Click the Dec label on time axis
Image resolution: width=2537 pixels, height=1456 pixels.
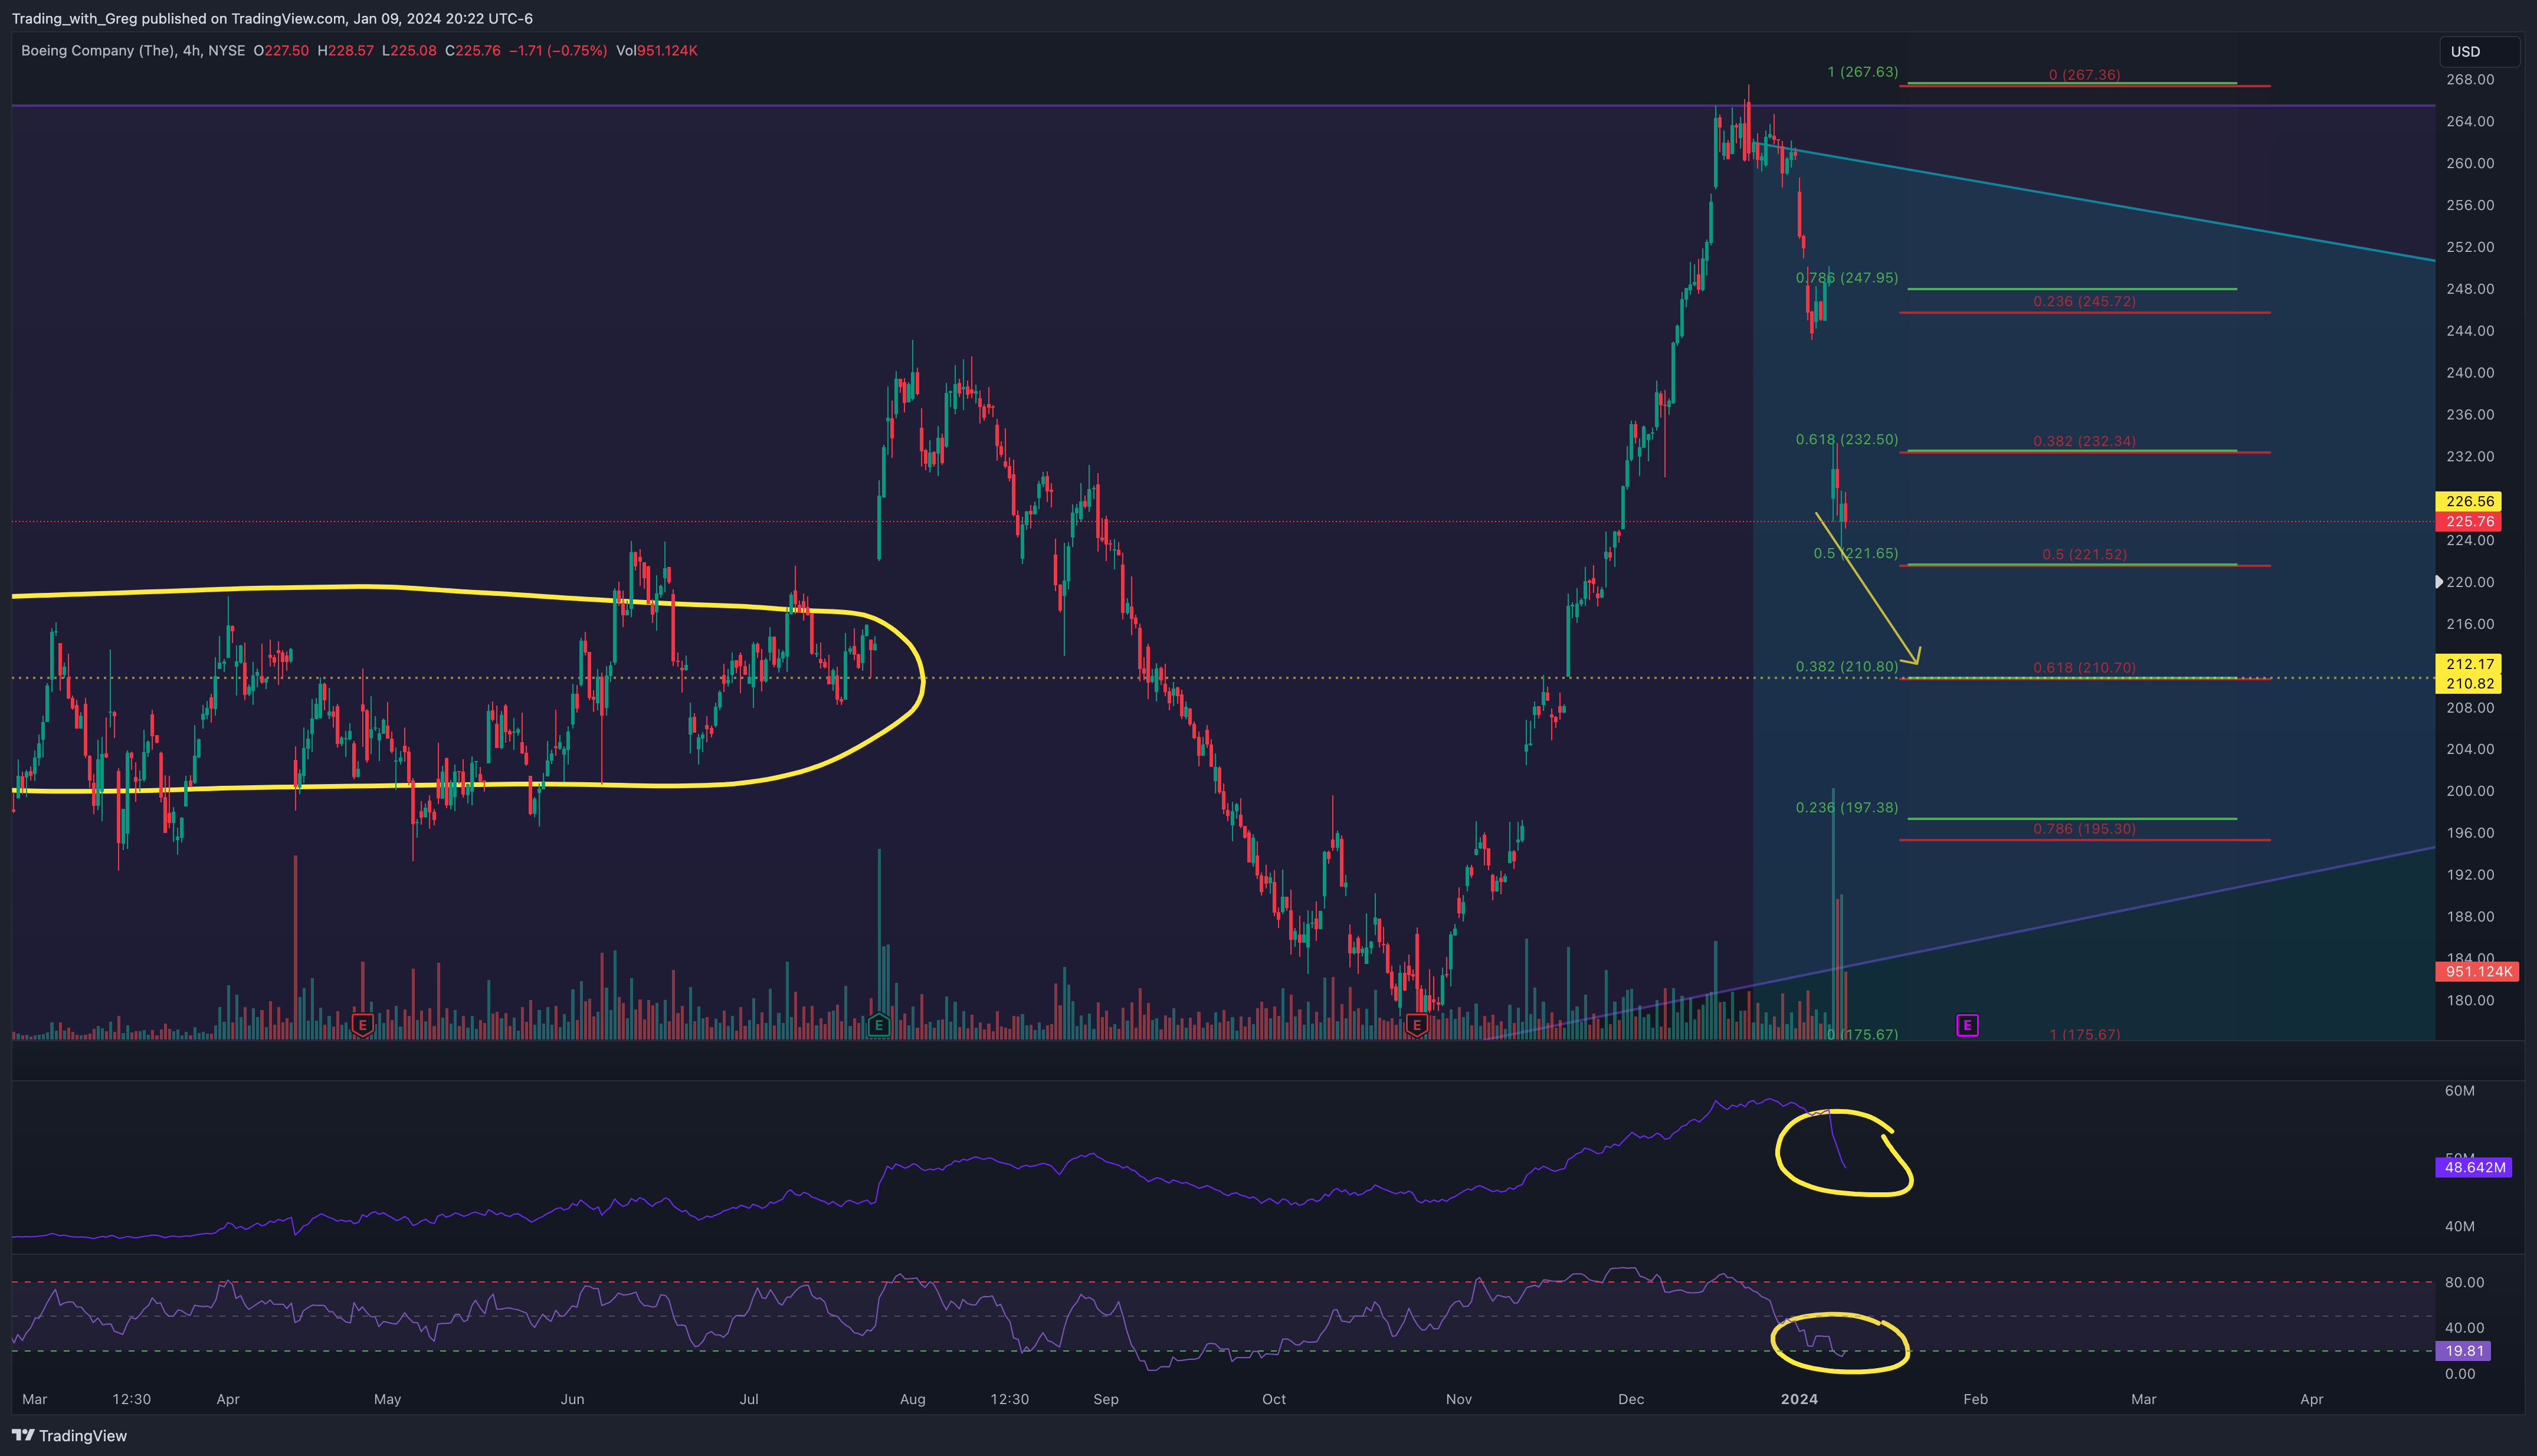(x=1631, y=1399)
